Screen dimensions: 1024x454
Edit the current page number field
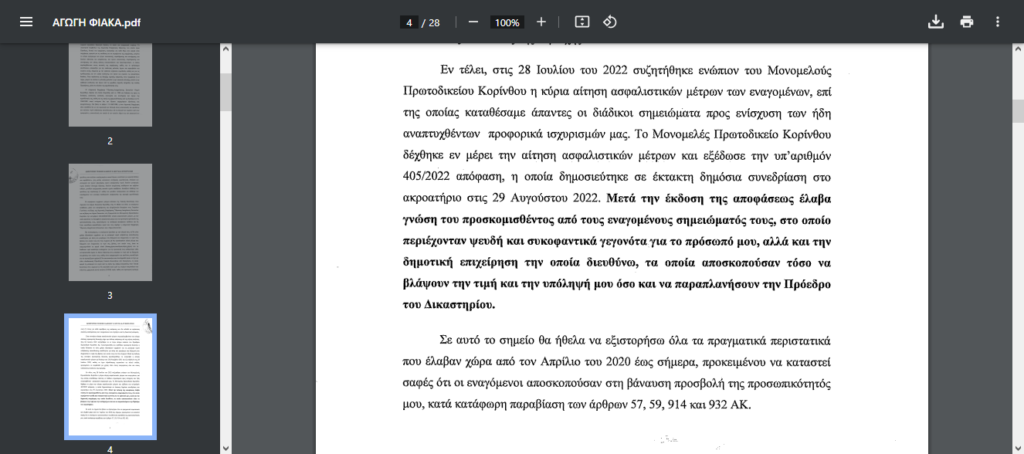tap(409, 22)
